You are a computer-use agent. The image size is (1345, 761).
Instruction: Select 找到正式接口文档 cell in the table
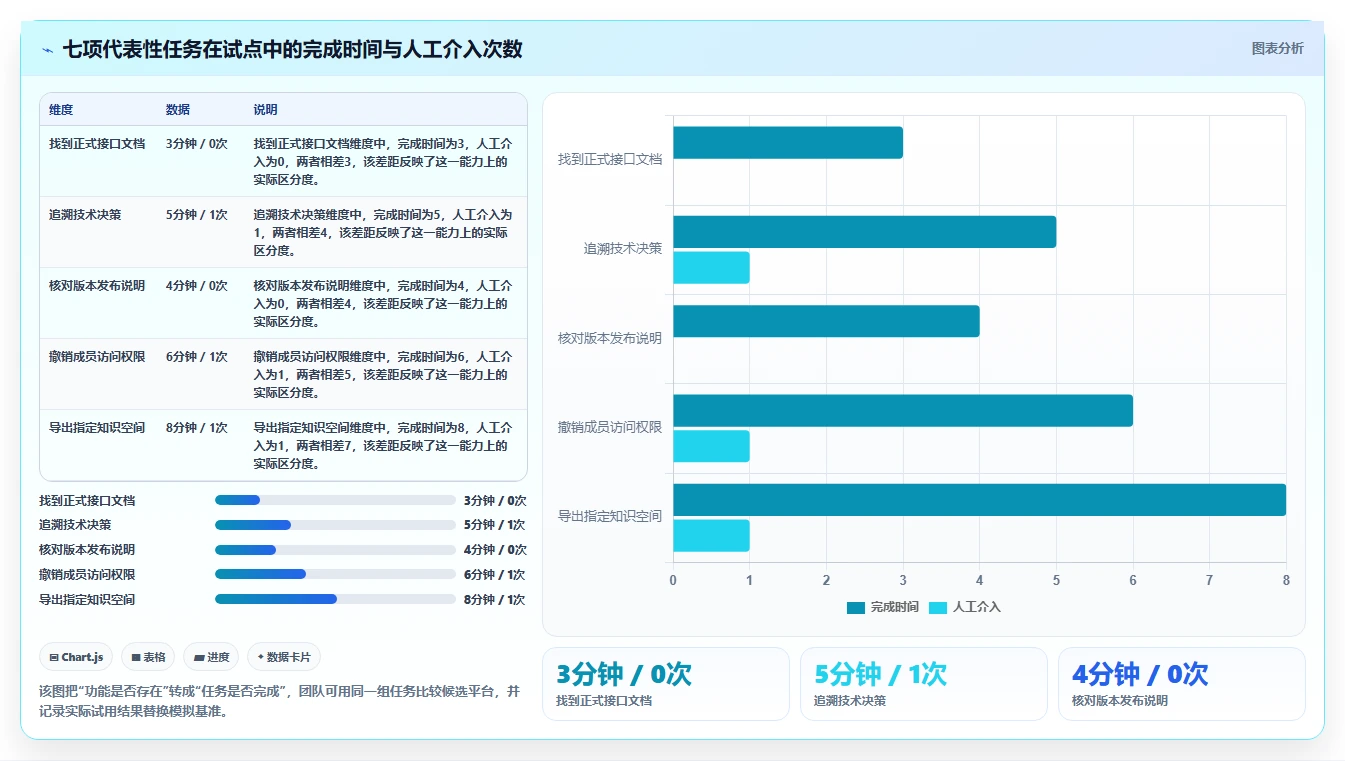[x=97, y=144]
